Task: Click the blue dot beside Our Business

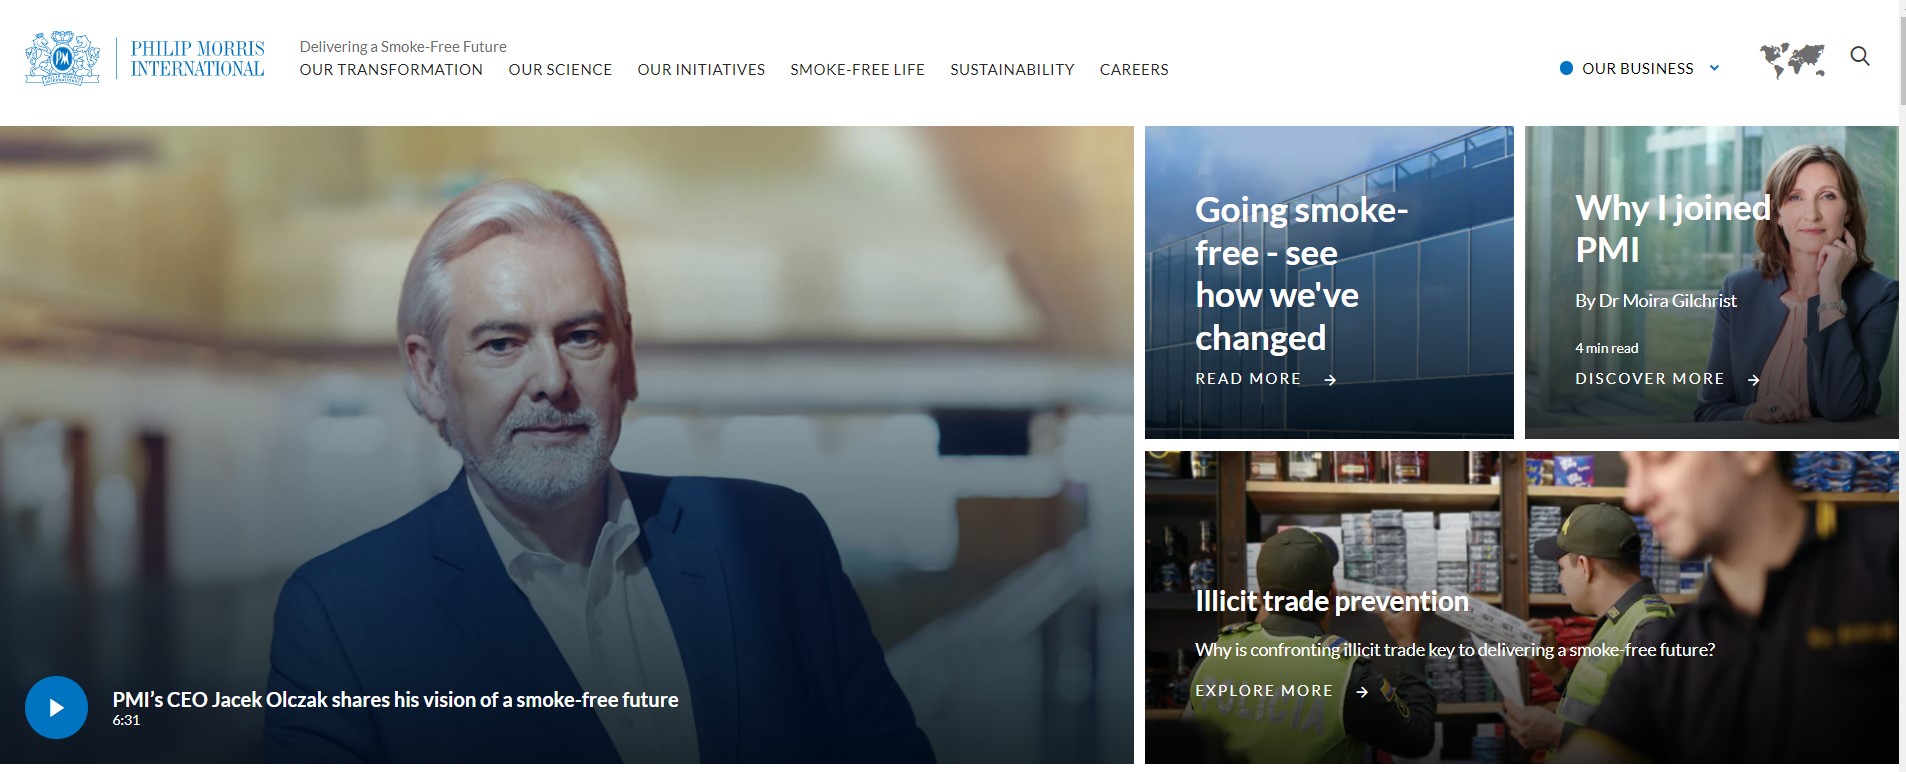Action: 1566,68
